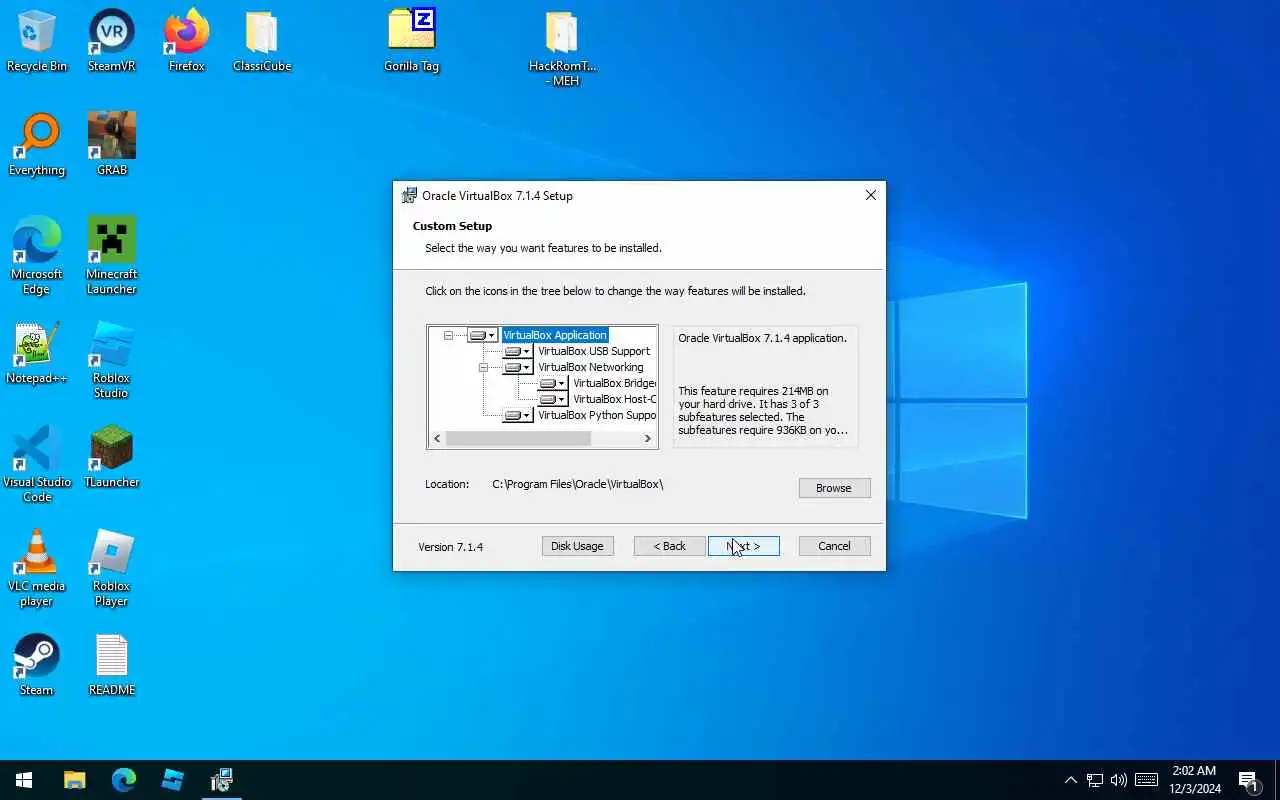Show hidden system tray icons
The image size is (1280, 800).
(x=1071, y=780)
